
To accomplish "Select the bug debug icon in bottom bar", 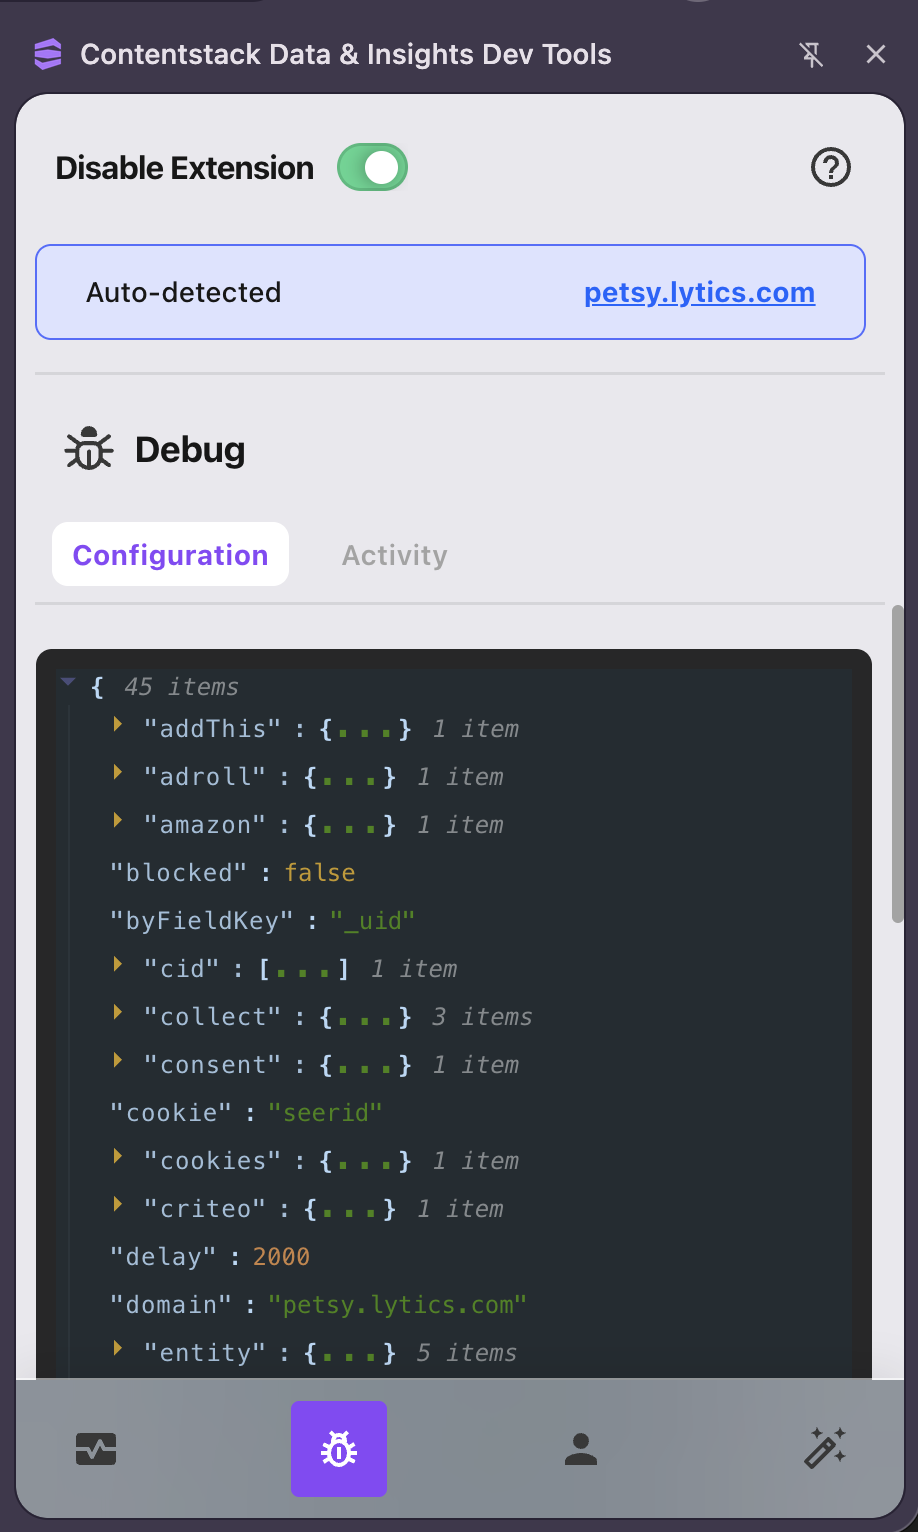I will [x=339, y=1449].
